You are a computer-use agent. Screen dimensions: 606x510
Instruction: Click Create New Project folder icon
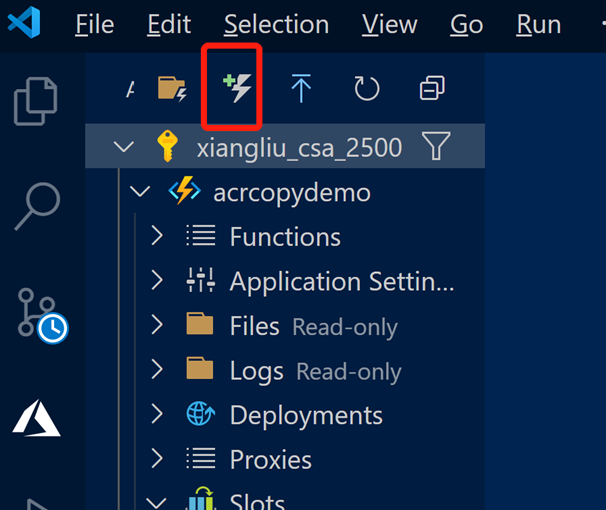[x=172, y=89]
